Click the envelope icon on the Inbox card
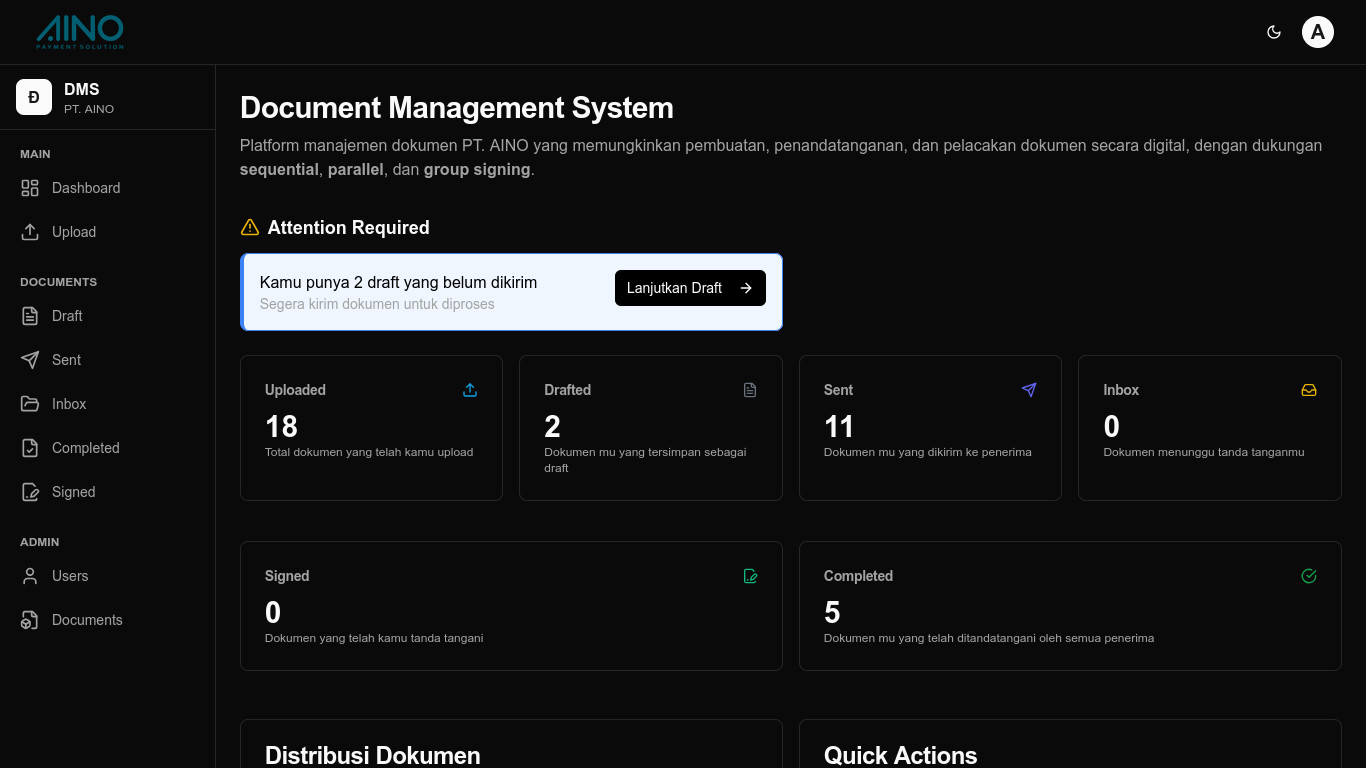 click(1309, 390)
